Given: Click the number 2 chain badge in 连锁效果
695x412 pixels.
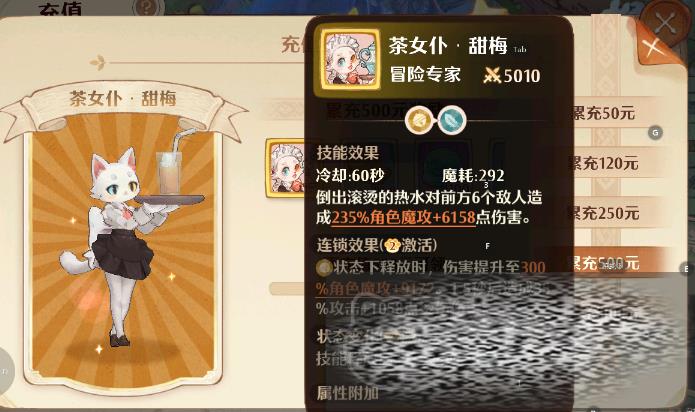Looking at the screenshot, I should pos(392,245).
